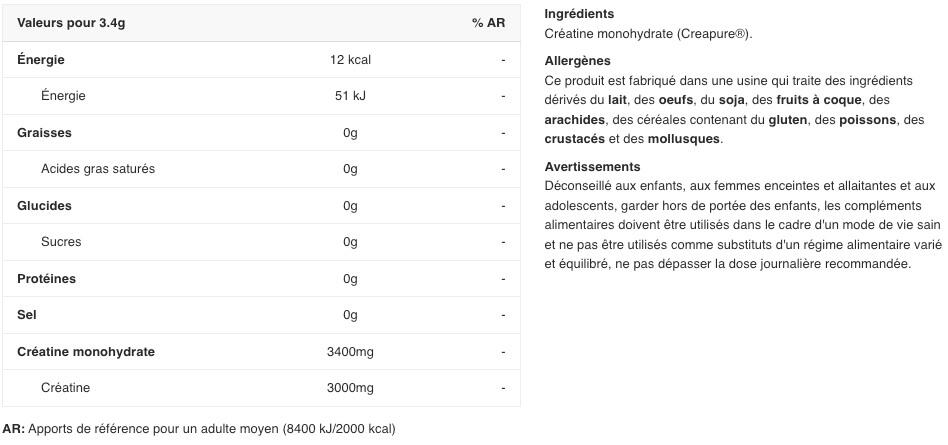Click the "Acides gras saturés" row label
The width and height of the screenshot is (948, 445).
[x=98, y=169]
